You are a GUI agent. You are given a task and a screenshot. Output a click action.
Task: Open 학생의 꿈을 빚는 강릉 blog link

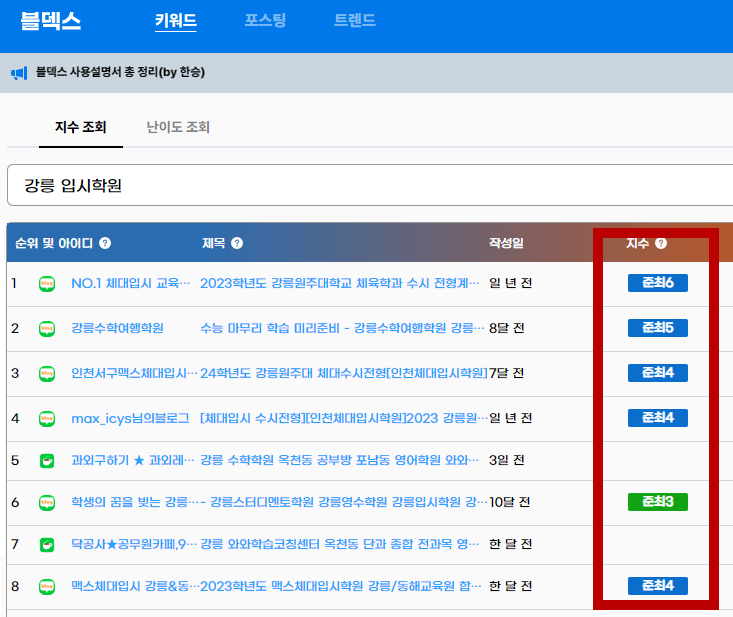134,502
